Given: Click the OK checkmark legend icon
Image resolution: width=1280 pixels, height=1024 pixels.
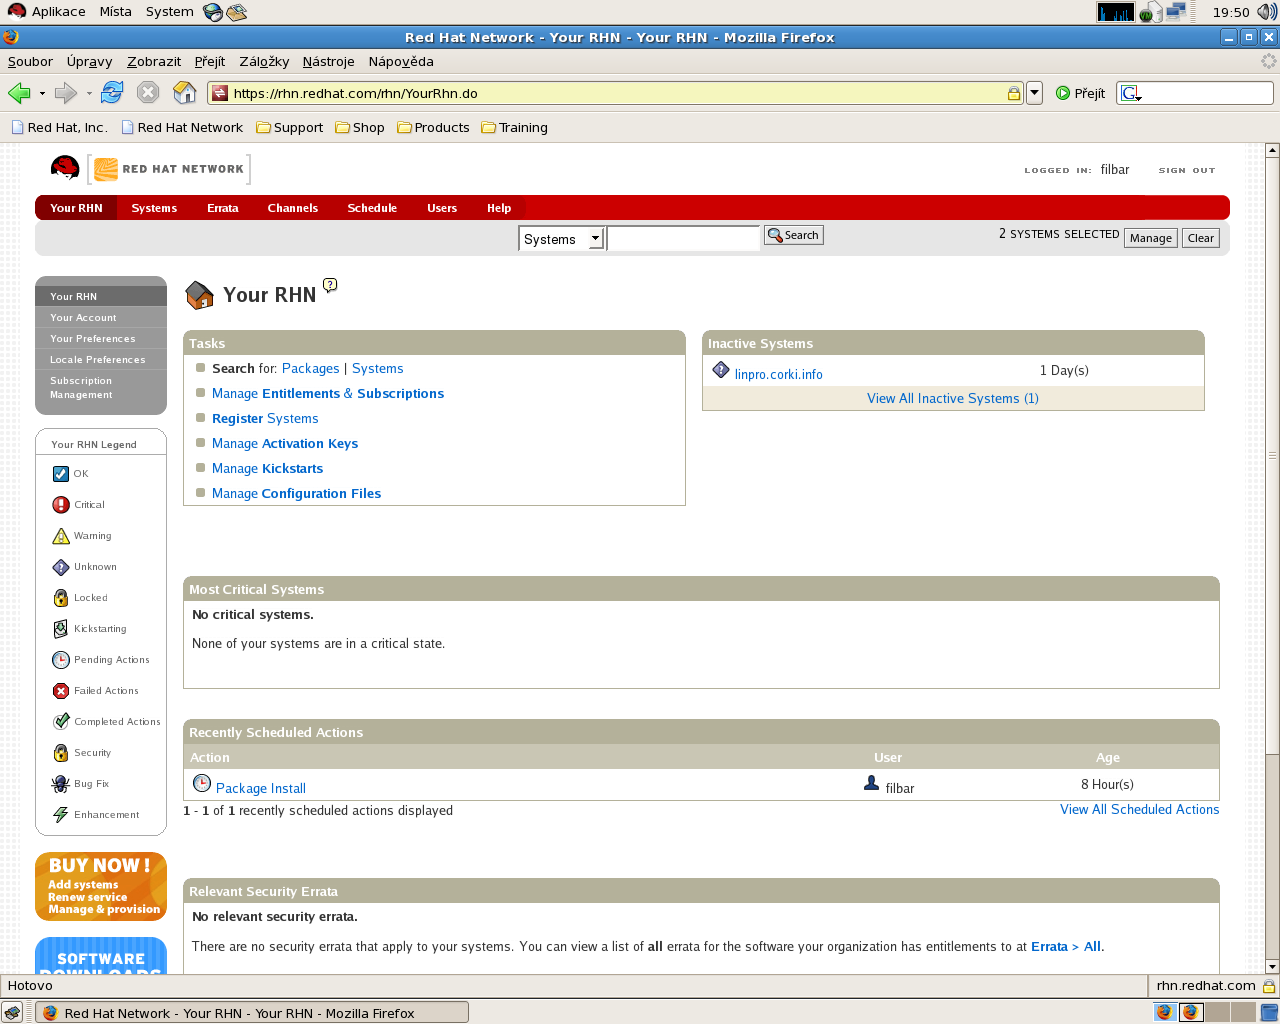Looking at the screenshot, I should (61, 474).
